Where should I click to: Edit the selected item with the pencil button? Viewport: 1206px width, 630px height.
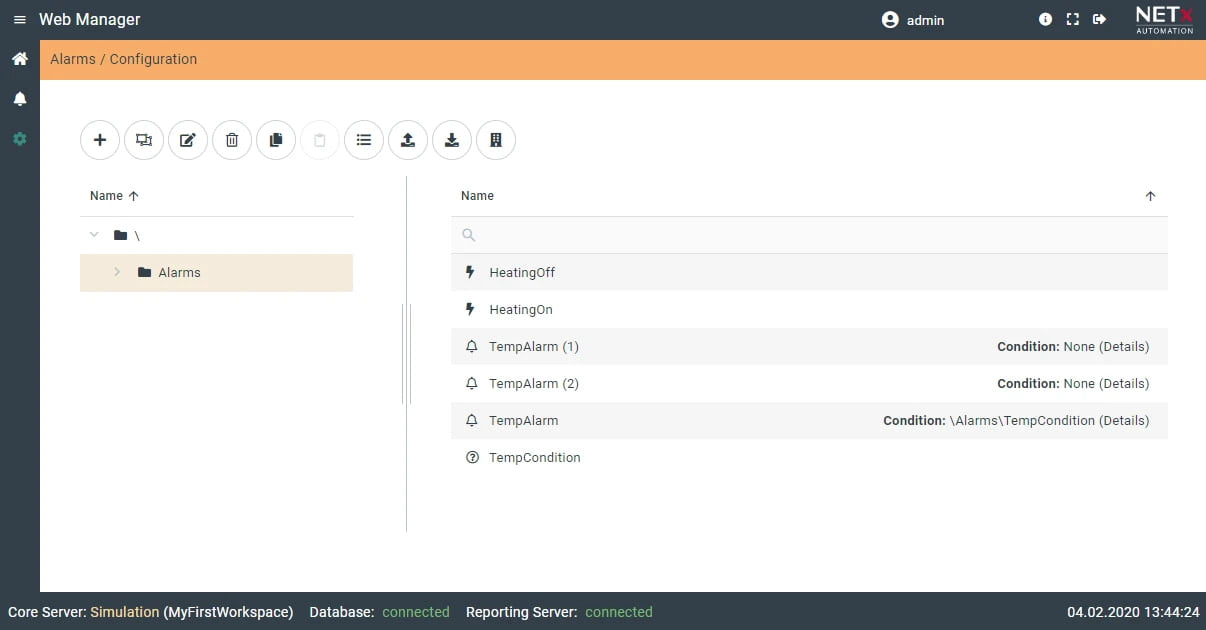click(x=188, y=140)
